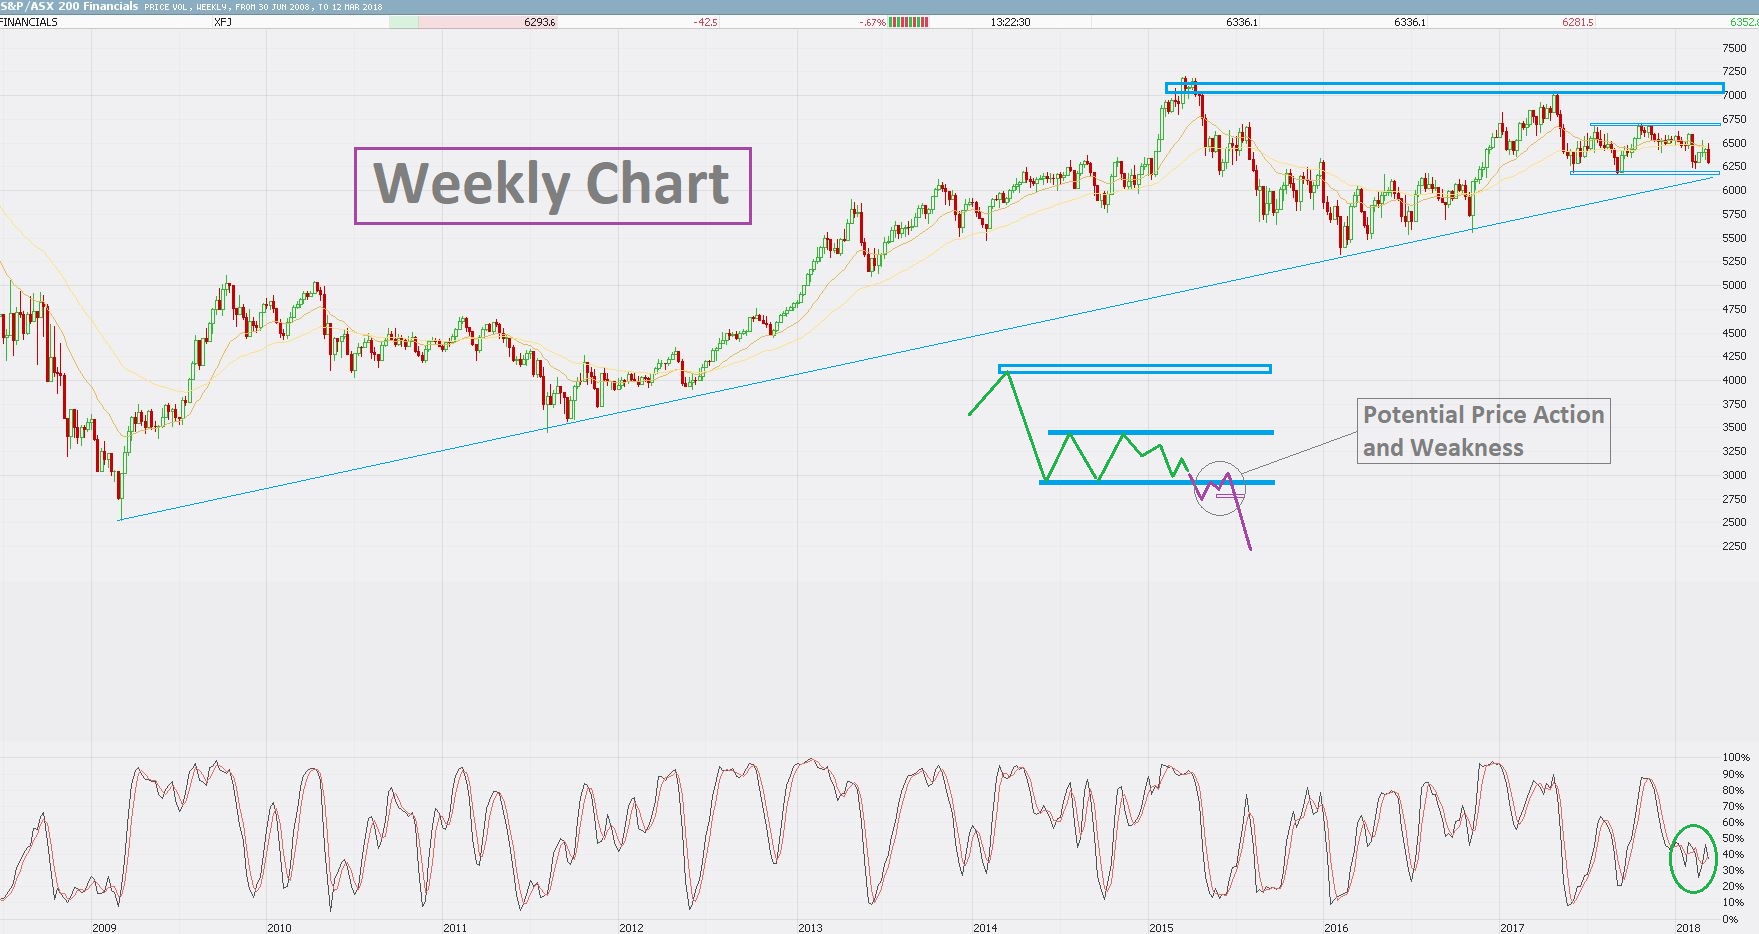
Task: Click the S&P/ASX 200 Financials chart title
Action: pyautogui.click(x=70, y=6)
